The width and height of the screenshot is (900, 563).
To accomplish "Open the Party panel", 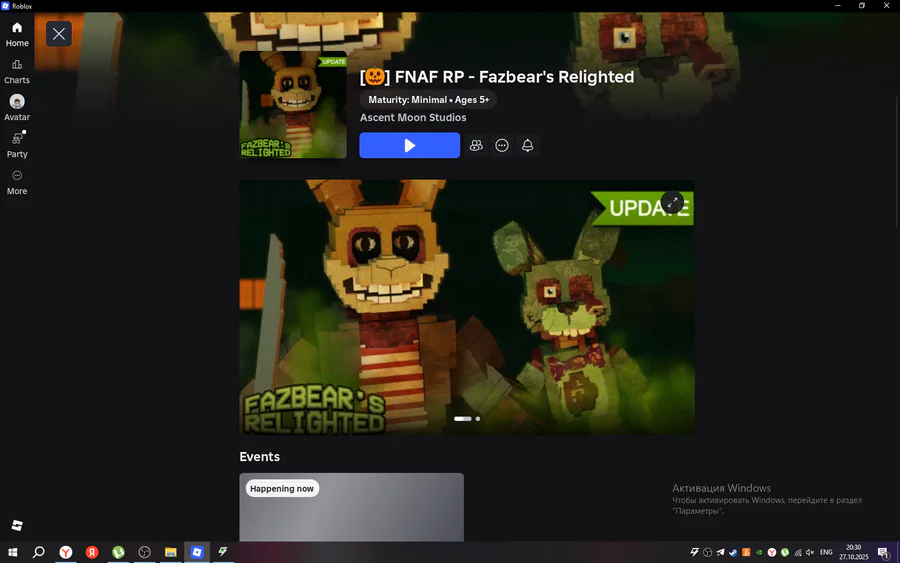I will pyautogui.click(x=17, y=145).
